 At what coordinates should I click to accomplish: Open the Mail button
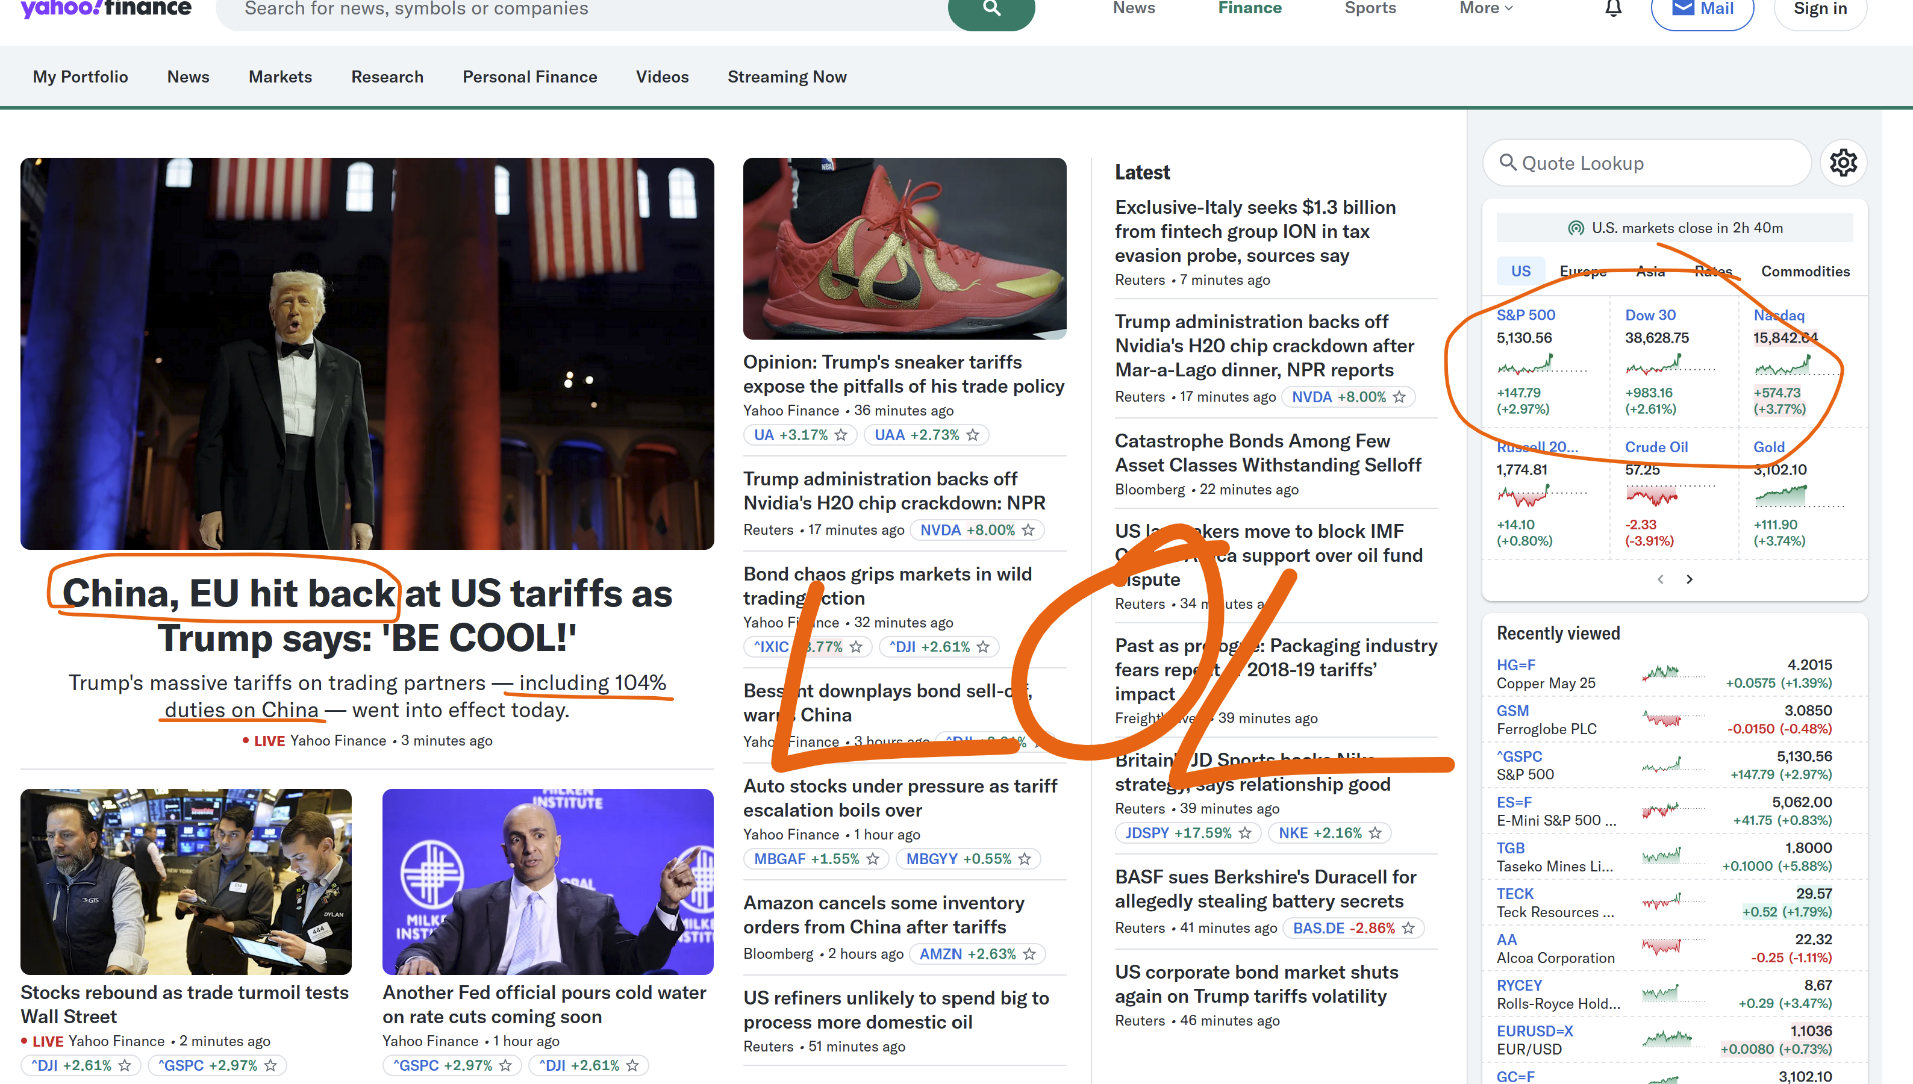click(x=1702, y=10)
